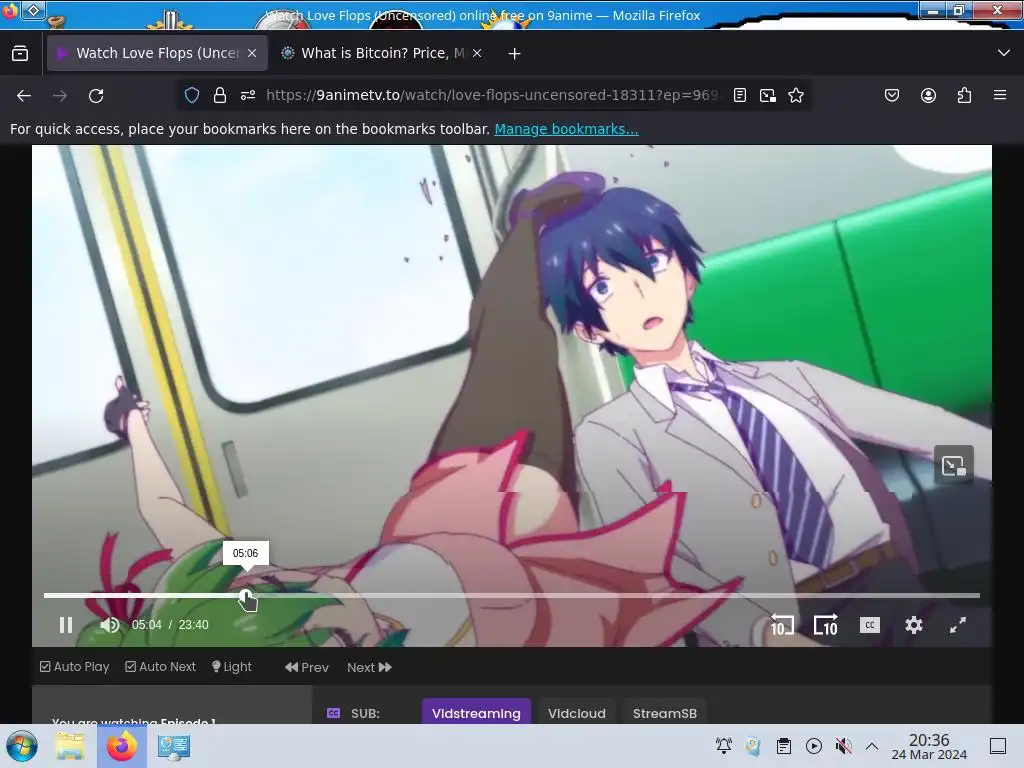Click muted volume tray icon

844,745
